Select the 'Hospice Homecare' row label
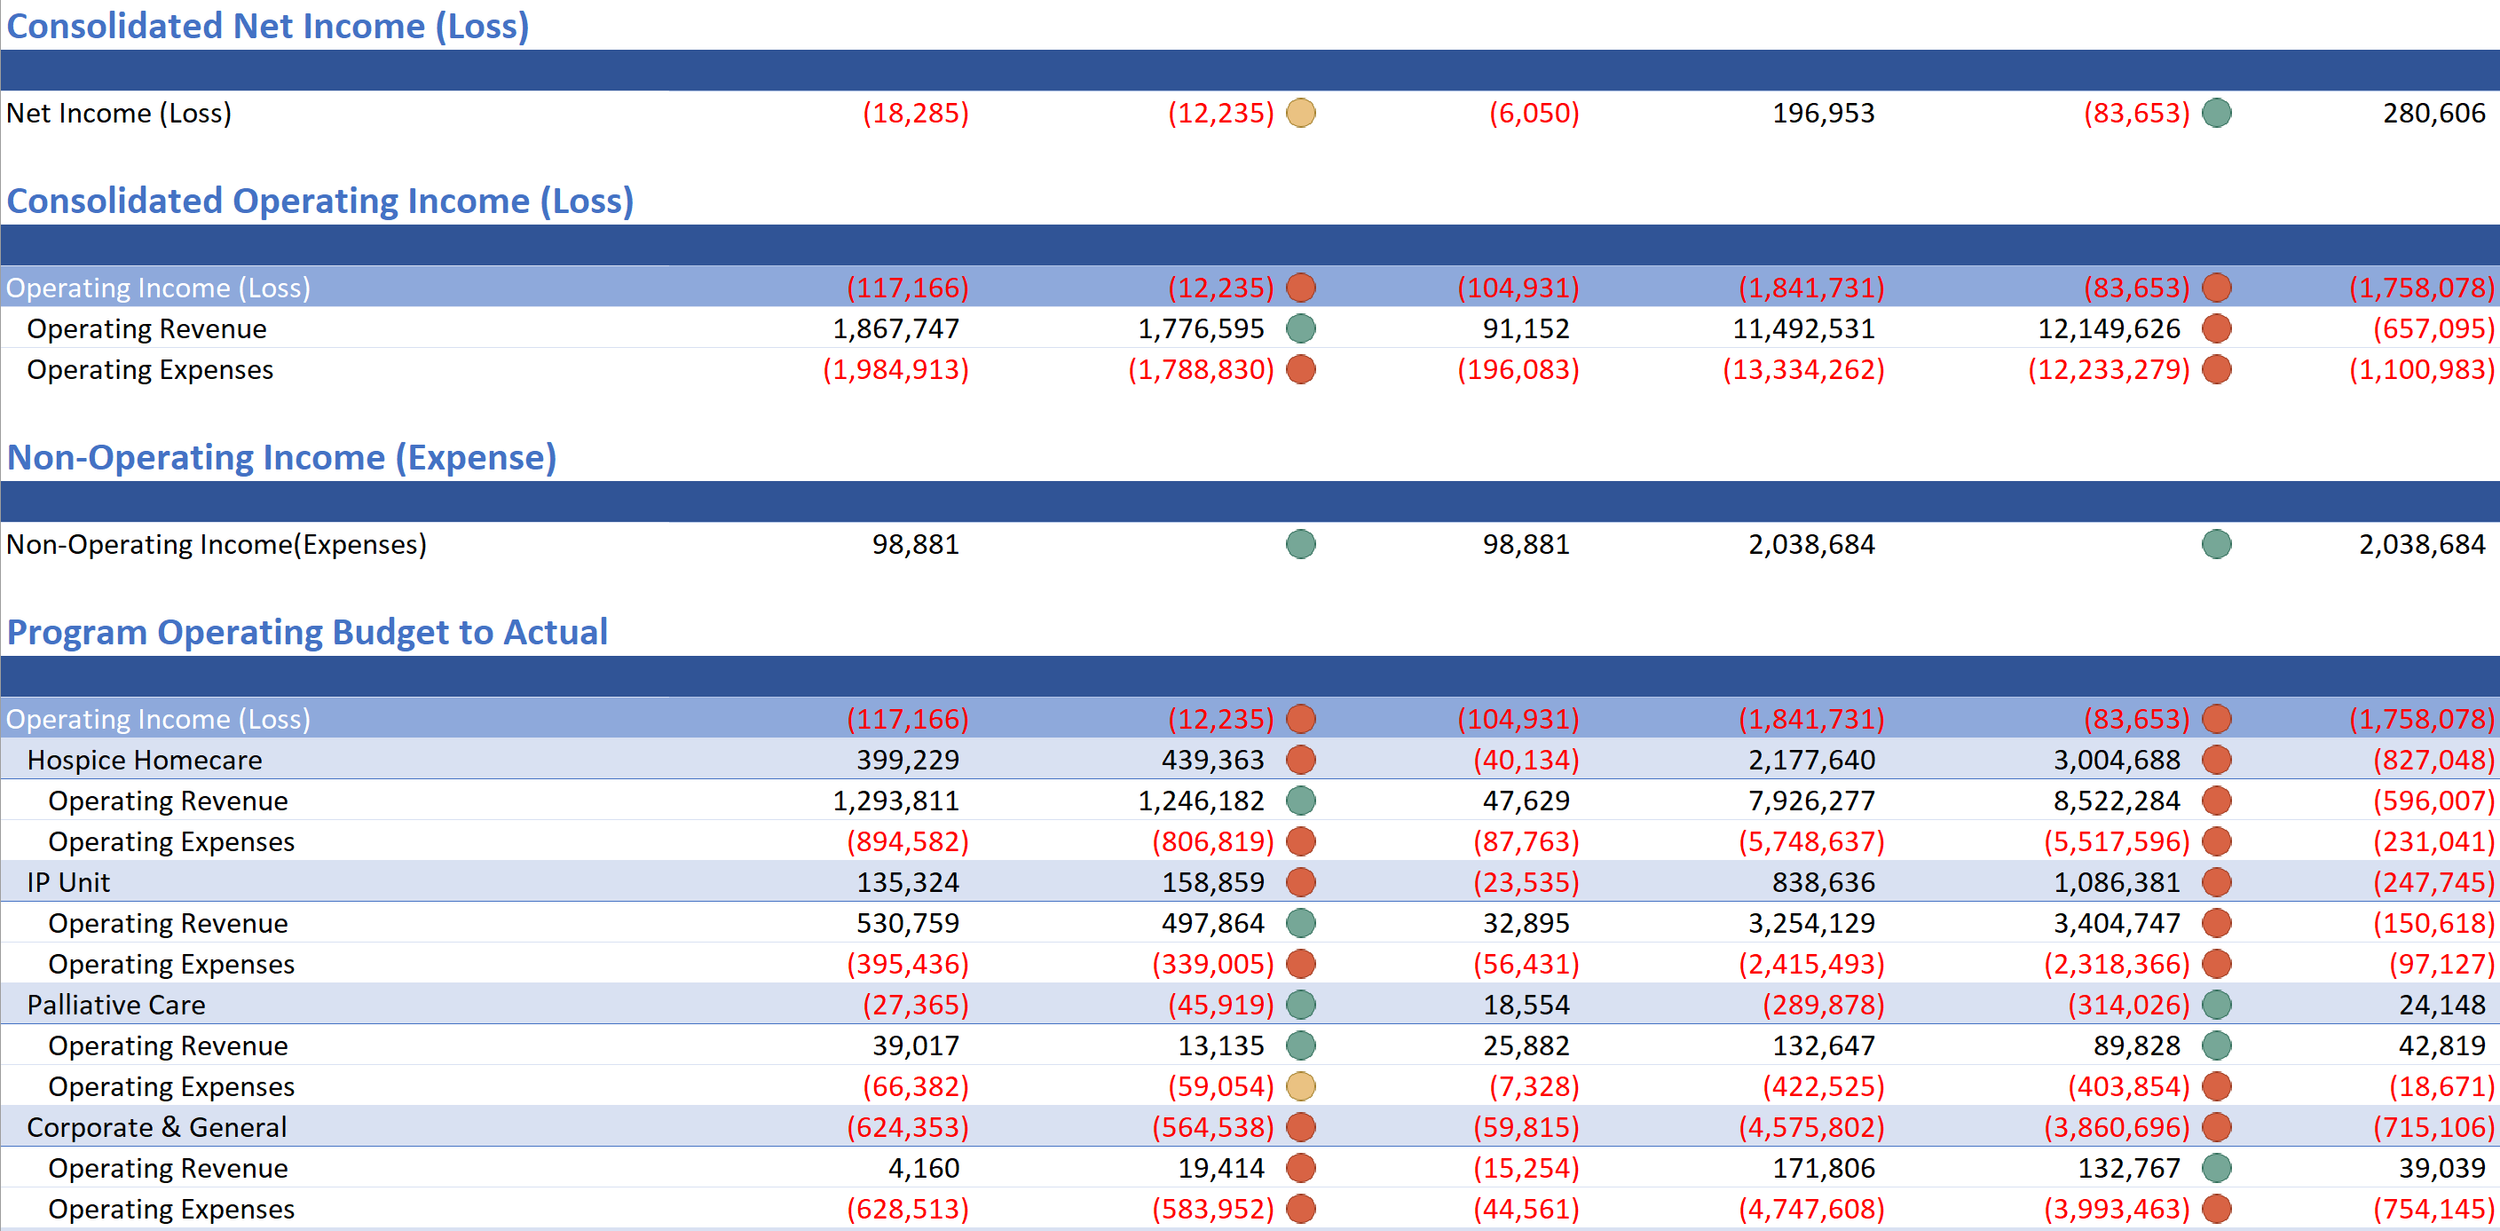This screenshot has width=2500, height=1231. point(144,760)
